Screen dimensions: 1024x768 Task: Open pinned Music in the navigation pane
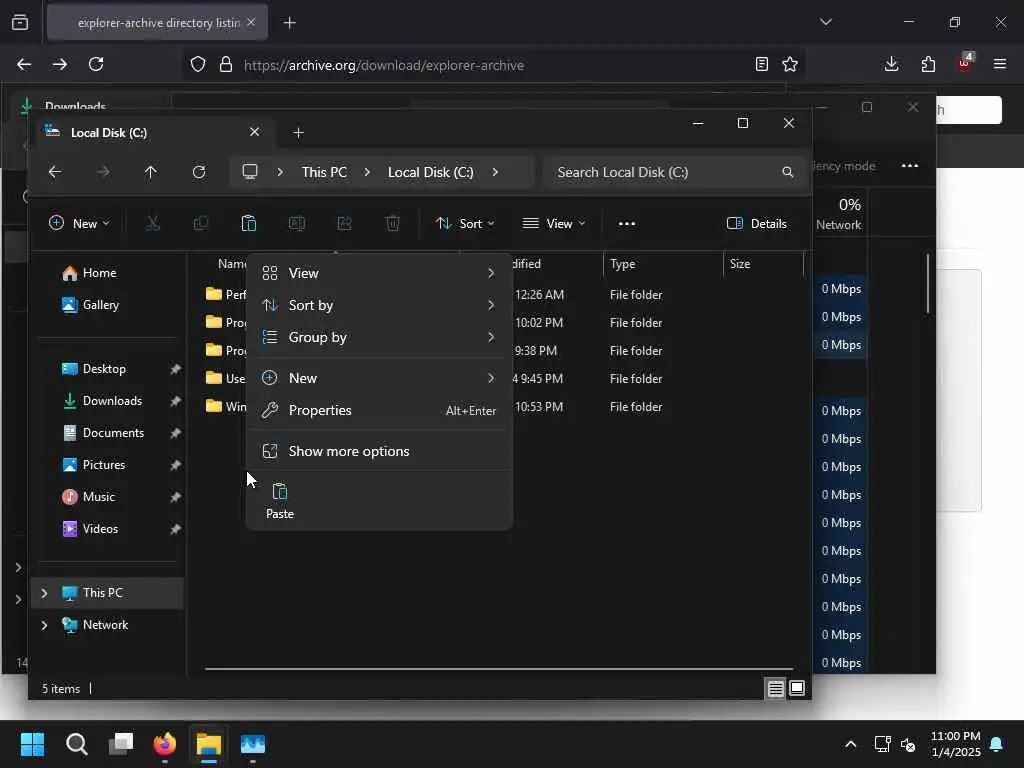click(x=108, y=497)
